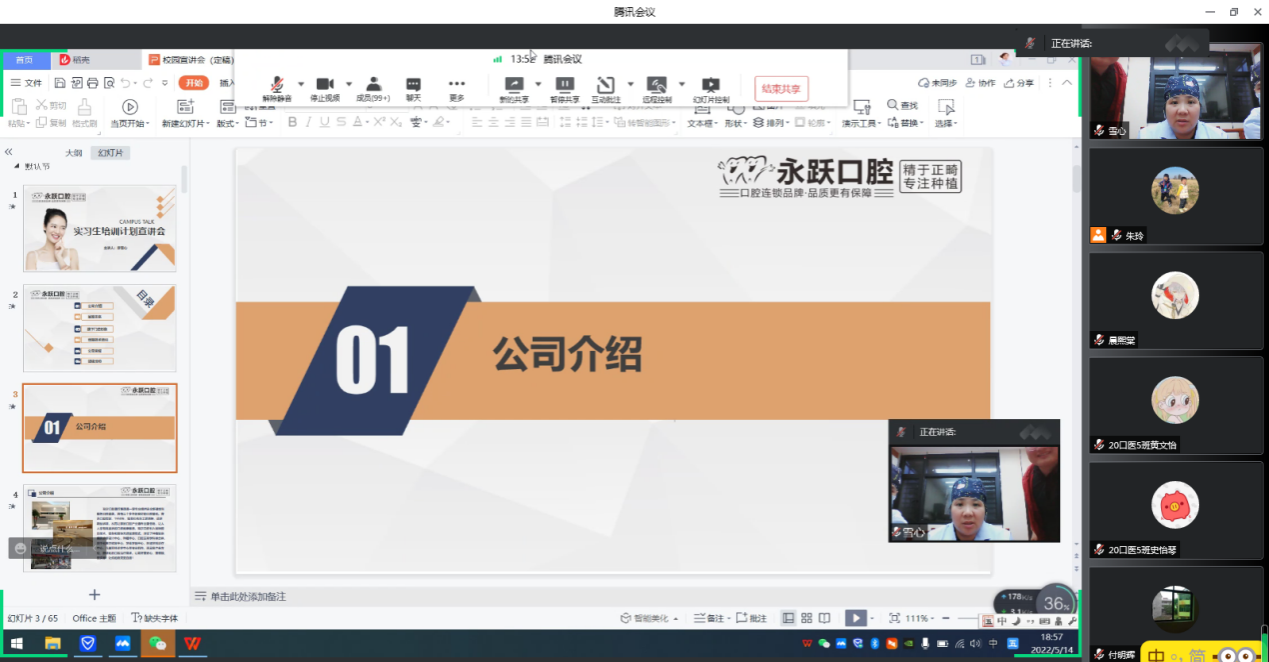The width and height of the screenshot is (1269, 662).
Task: Open the interactive annotation (互动批注) tool
Action: tap(605, 85)
